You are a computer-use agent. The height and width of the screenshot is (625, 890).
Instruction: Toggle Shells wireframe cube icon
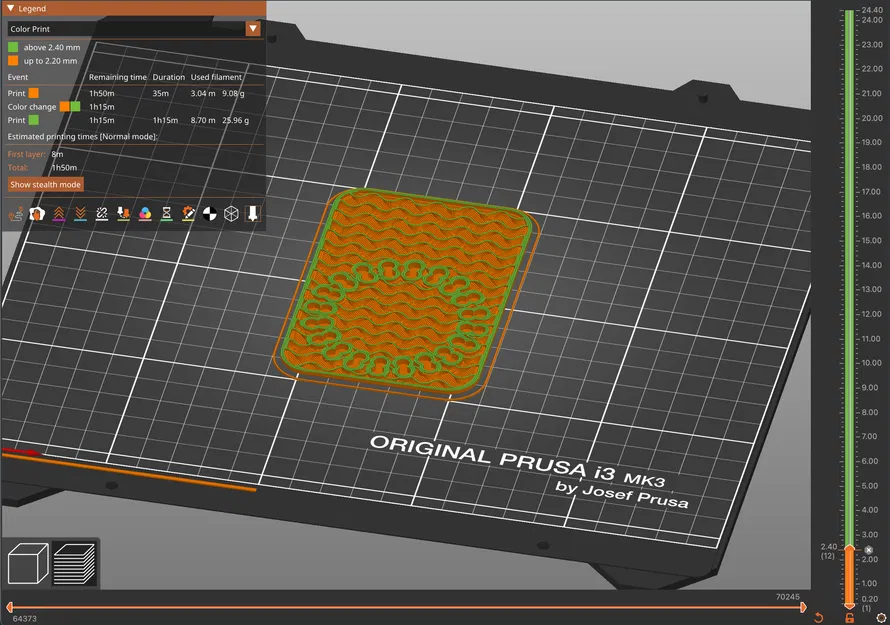(x=231, y=214)
